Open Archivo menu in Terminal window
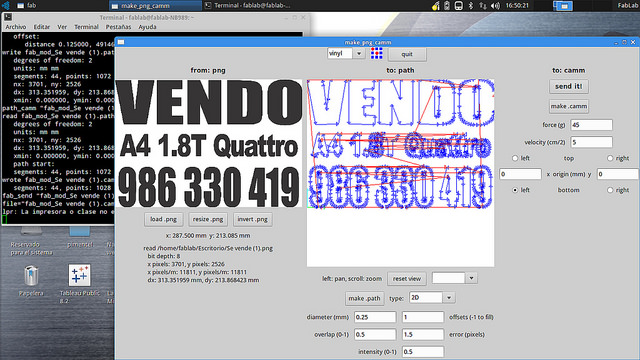Screen dimensions: 640x360 point(16,27)
